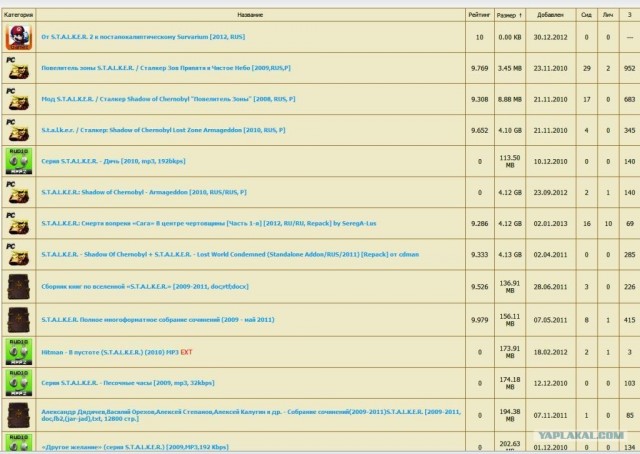Open «Другое желание» (серия S.T.A.L.K.E.R.) link
640x454 pixels.
pos(135,447)
